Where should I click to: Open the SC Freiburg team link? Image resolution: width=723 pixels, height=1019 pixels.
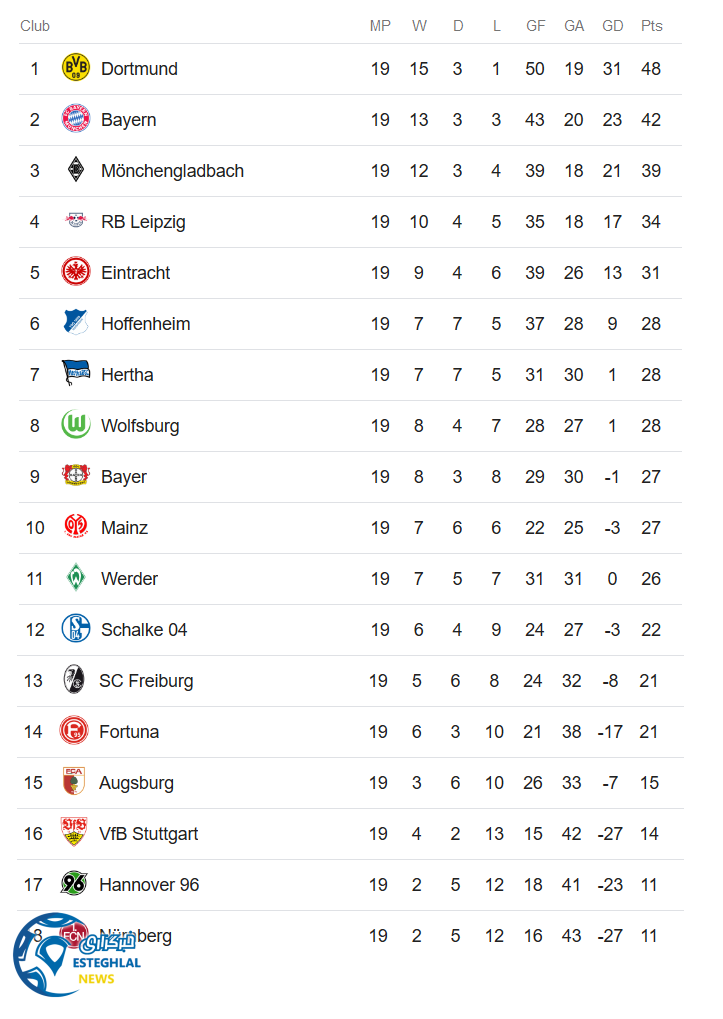pos(146,681)
